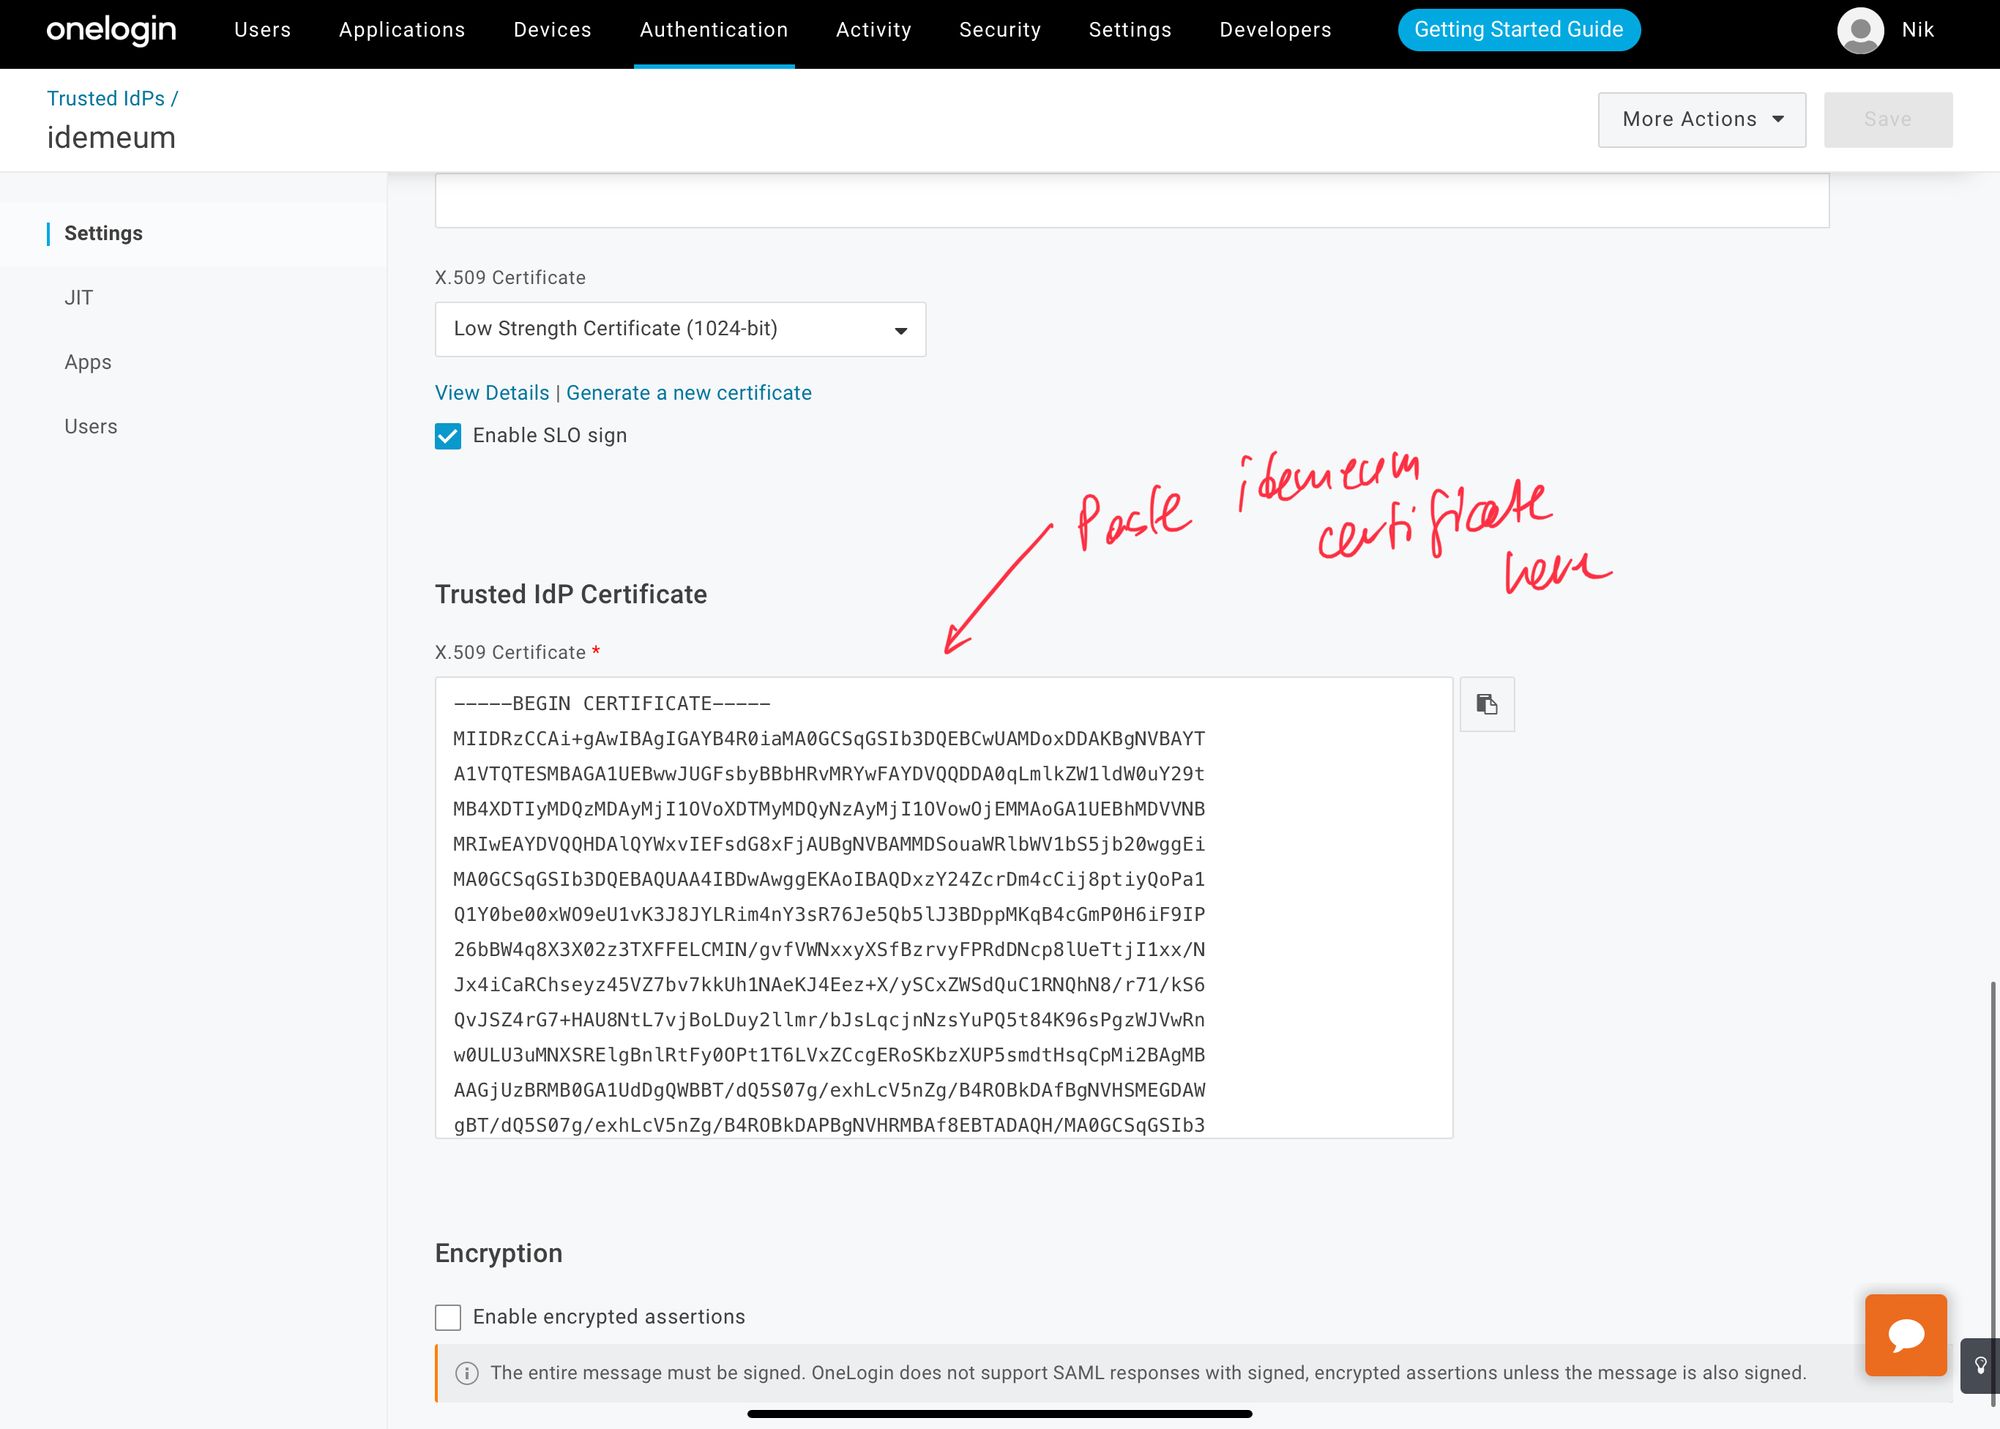Open the Devices menu
The width and height of the screenshot is (2000, 1429).
553,30
